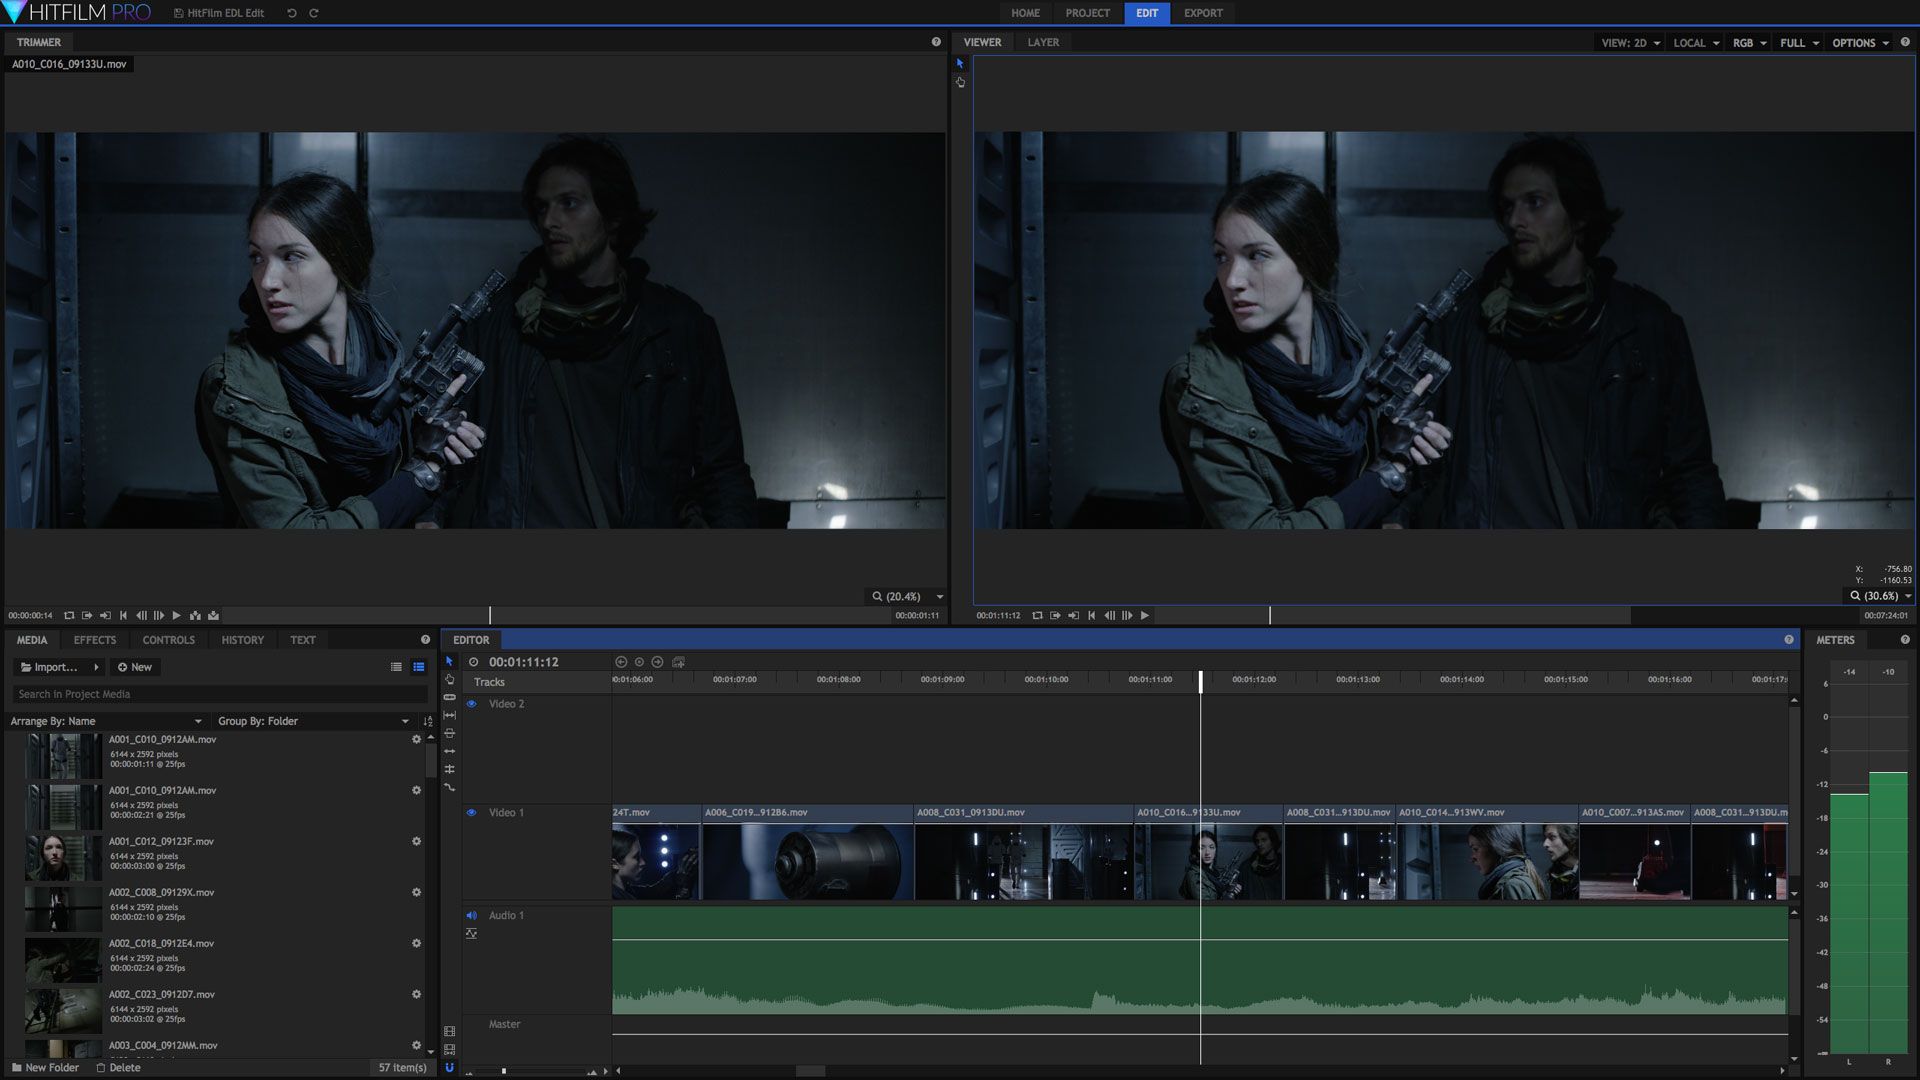
Task: Click the insert clip icon in the trimmer
Action: click(x=195, y=616)
